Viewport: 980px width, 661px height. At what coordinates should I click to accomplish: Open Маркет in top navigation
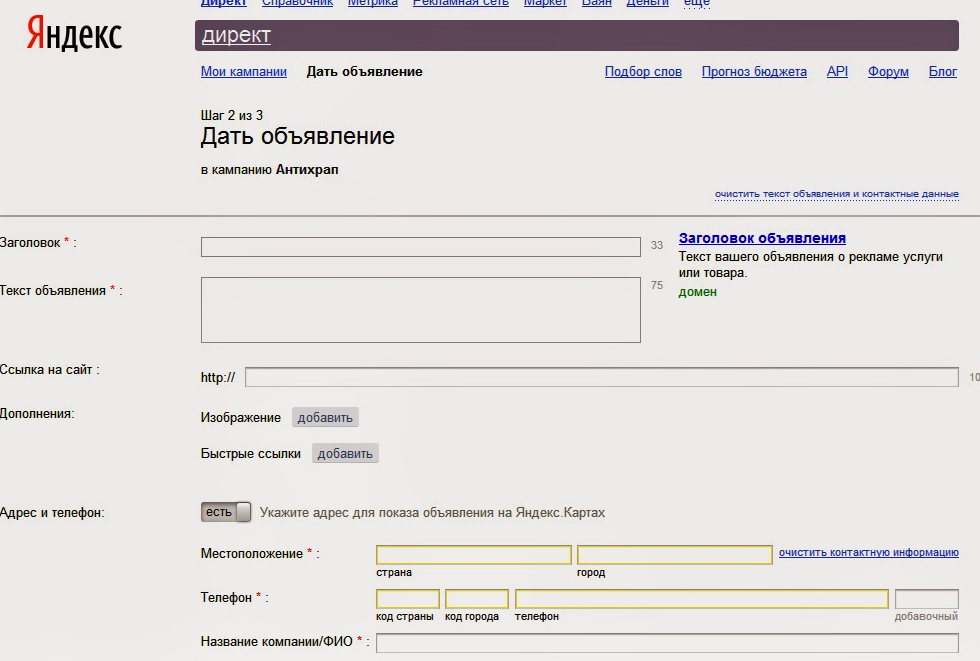545,3
